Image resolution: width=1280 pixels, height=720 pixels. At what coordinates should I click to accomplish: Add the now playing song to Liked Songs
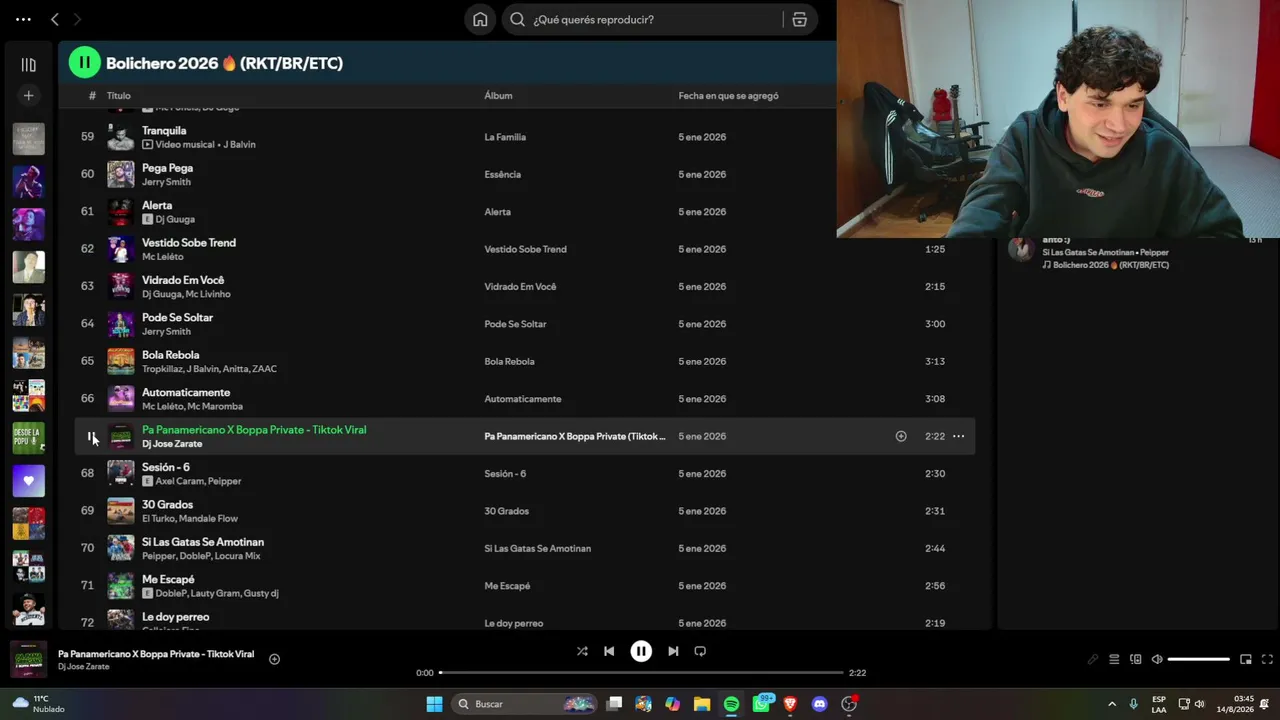pos(274,659)
